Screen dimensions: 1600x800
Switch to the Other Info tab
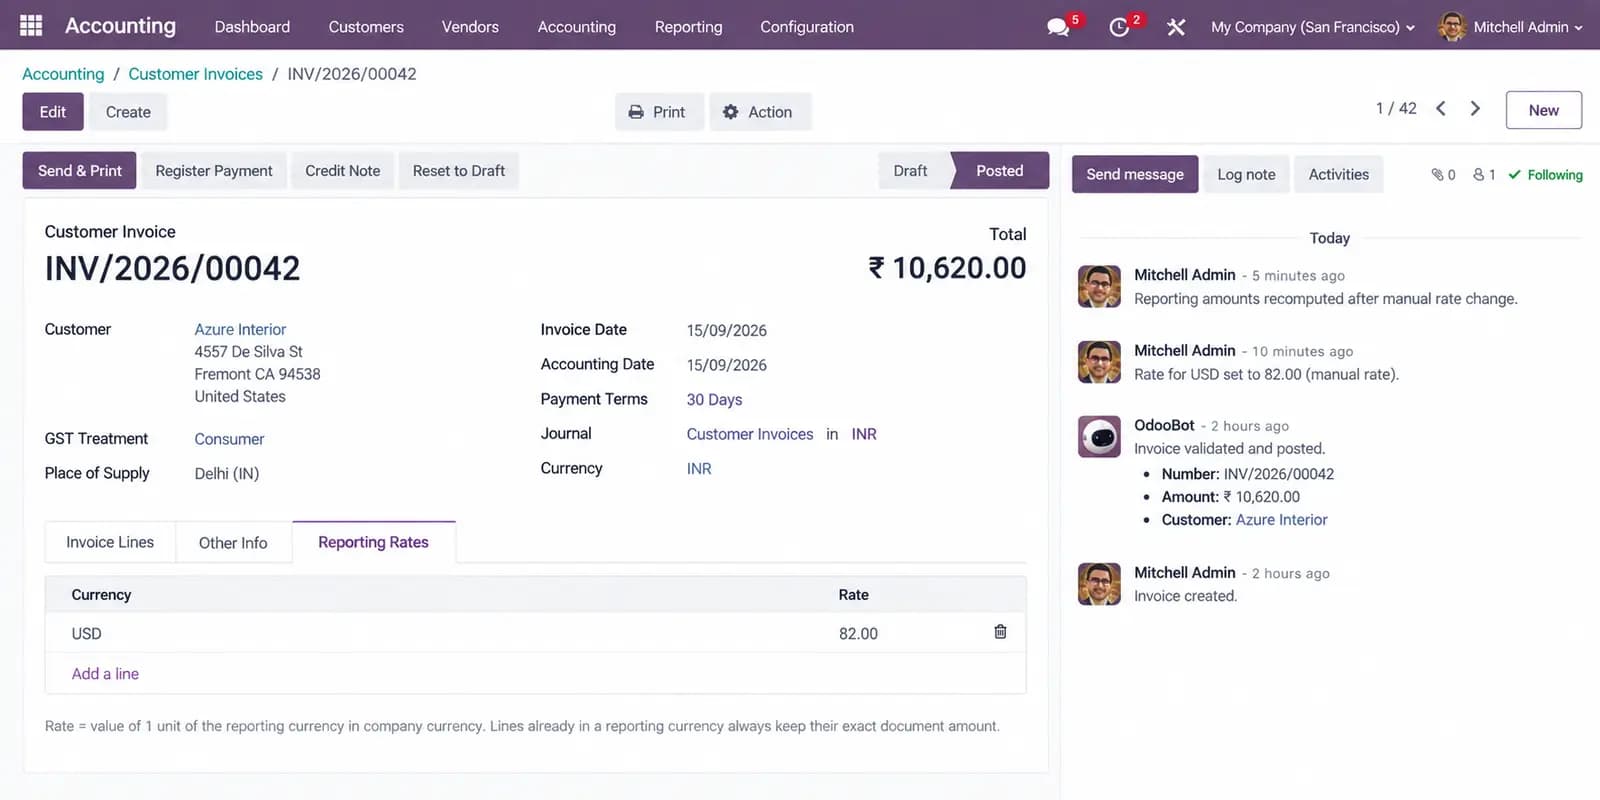(233, 542)
